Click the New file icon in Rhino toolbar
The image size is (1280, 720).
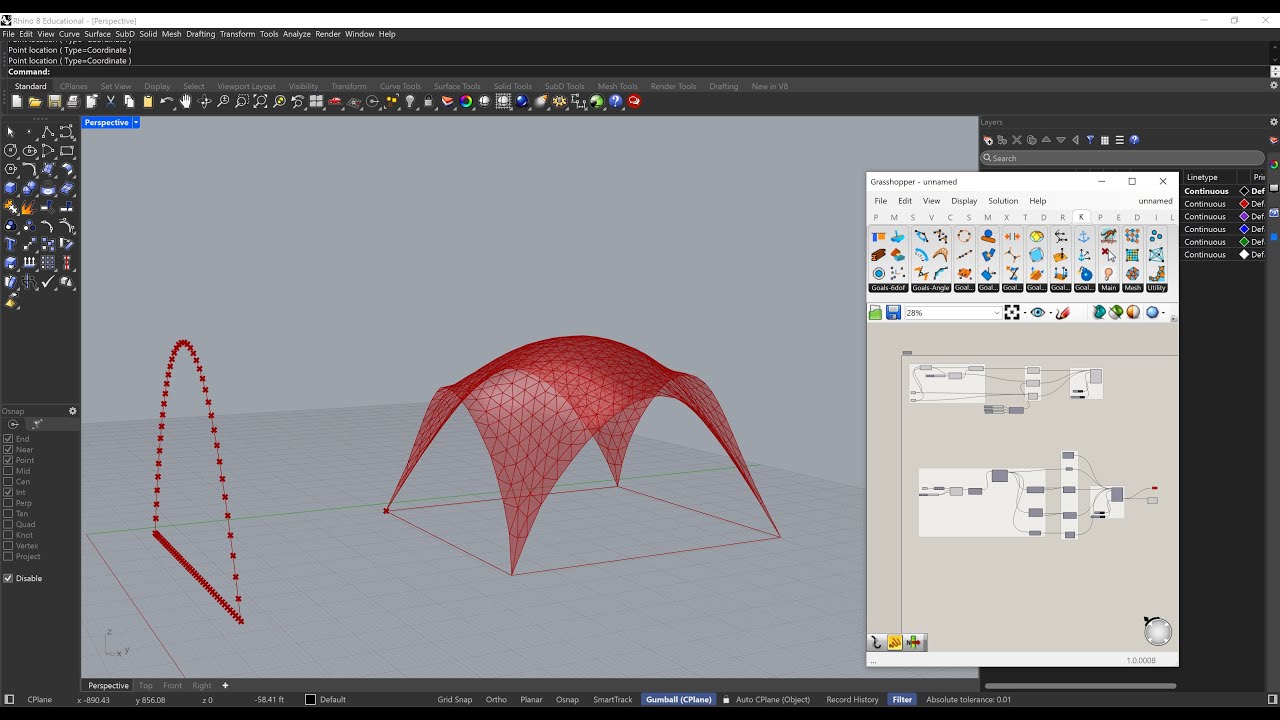tap(17, 101)
